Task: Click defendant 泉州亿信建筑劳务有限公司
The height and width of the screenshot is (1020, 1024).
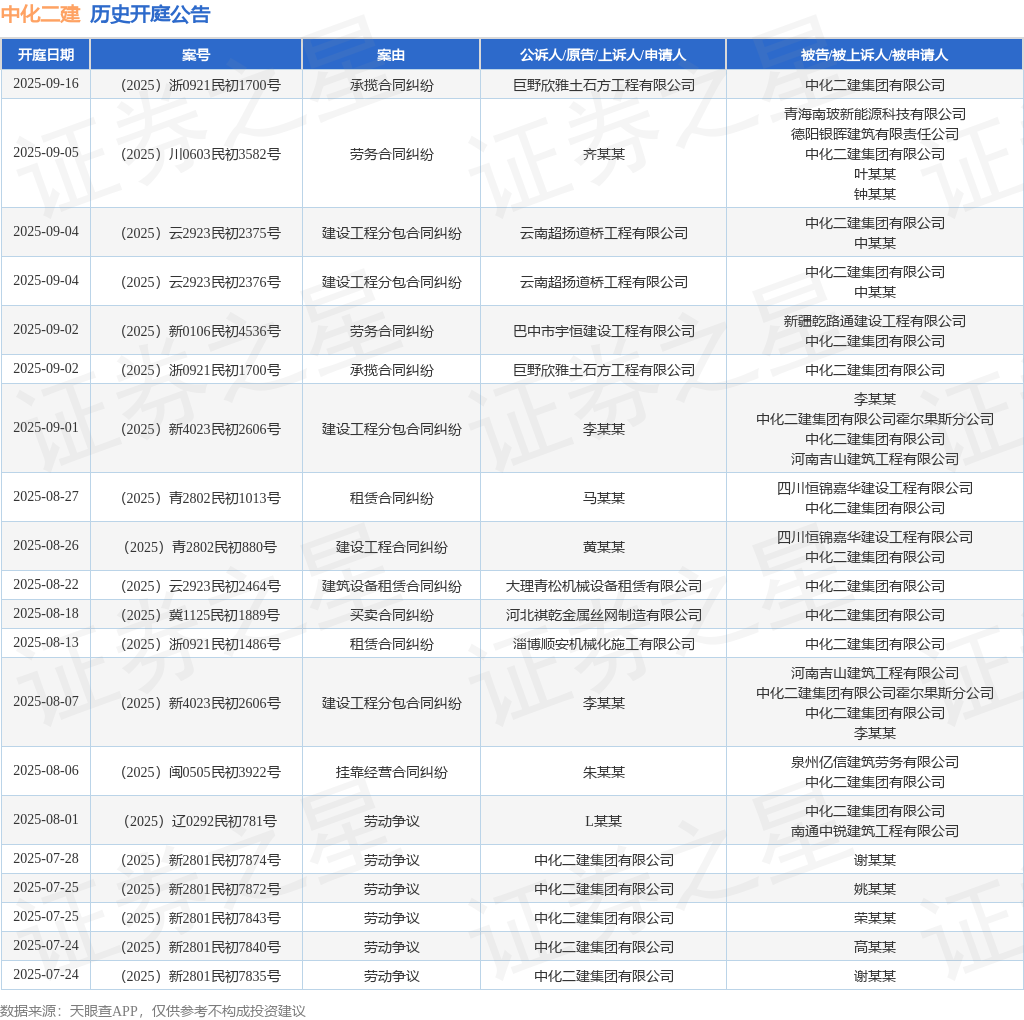Action: [x=874, y=762]
